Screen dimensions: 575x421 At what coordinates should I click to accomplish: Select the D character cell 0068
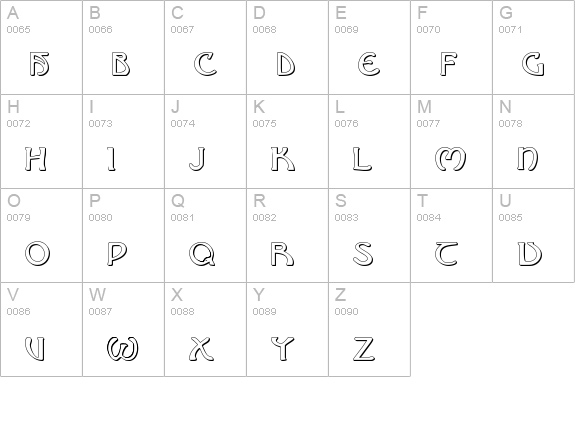(288, 47)
